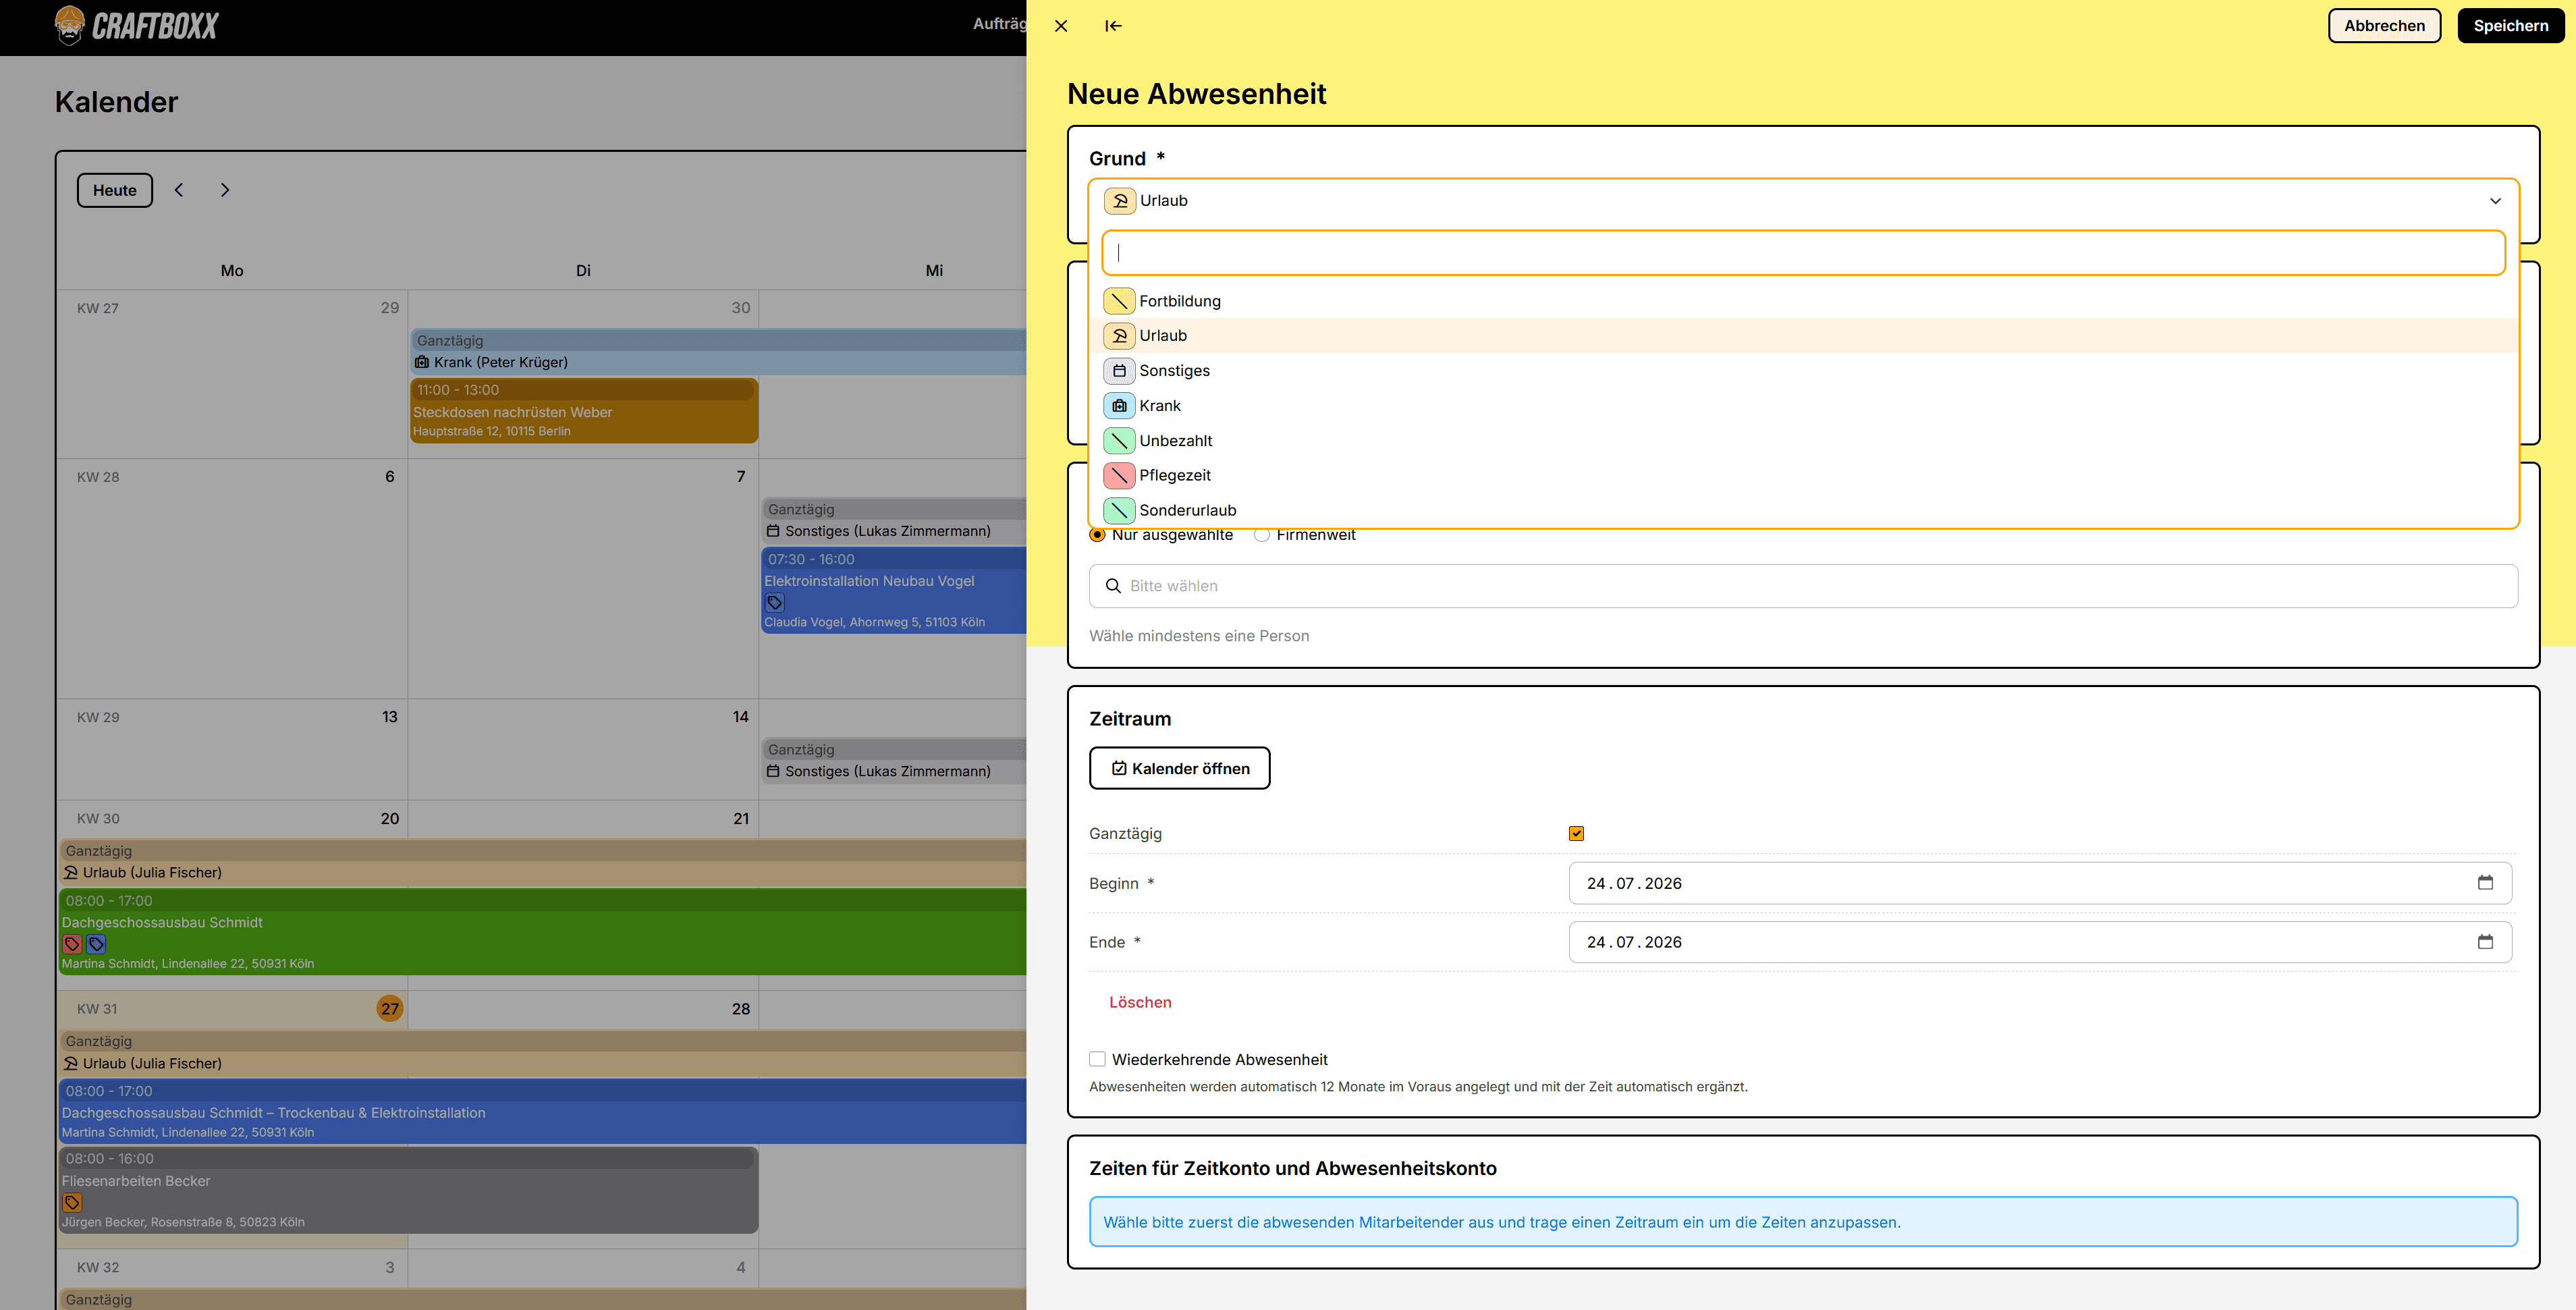2576x1310 pixels.
Task: Click day number 13 in KW 29
Action: tap(389, 717)
